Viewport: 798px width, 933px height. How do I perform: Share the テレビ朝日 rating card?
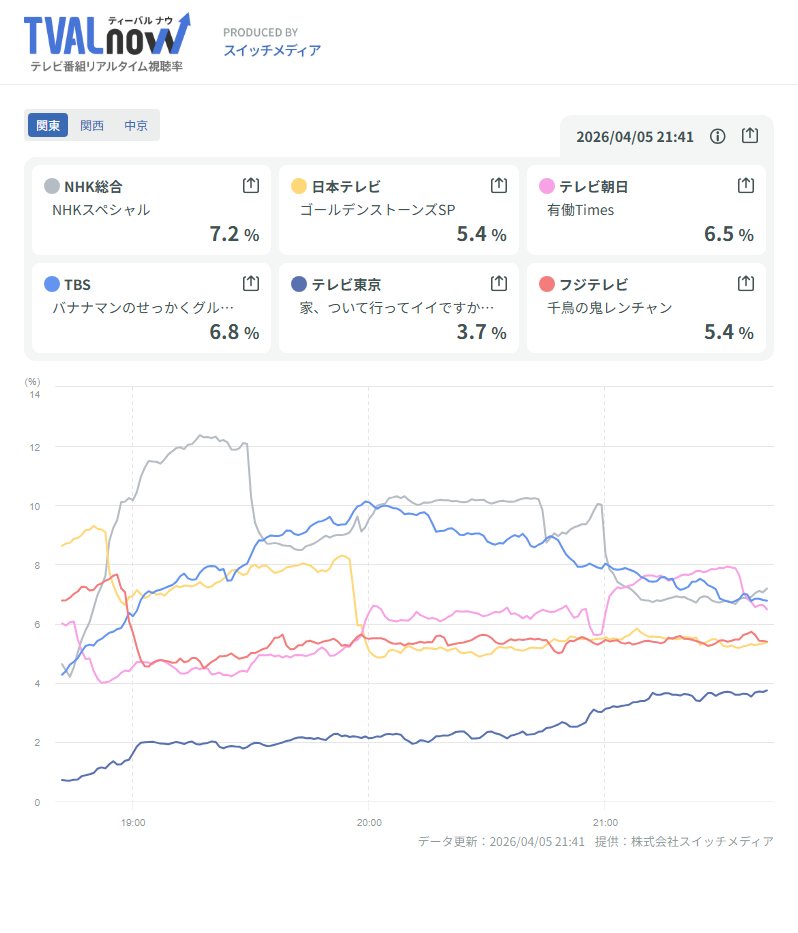point(745,185)
